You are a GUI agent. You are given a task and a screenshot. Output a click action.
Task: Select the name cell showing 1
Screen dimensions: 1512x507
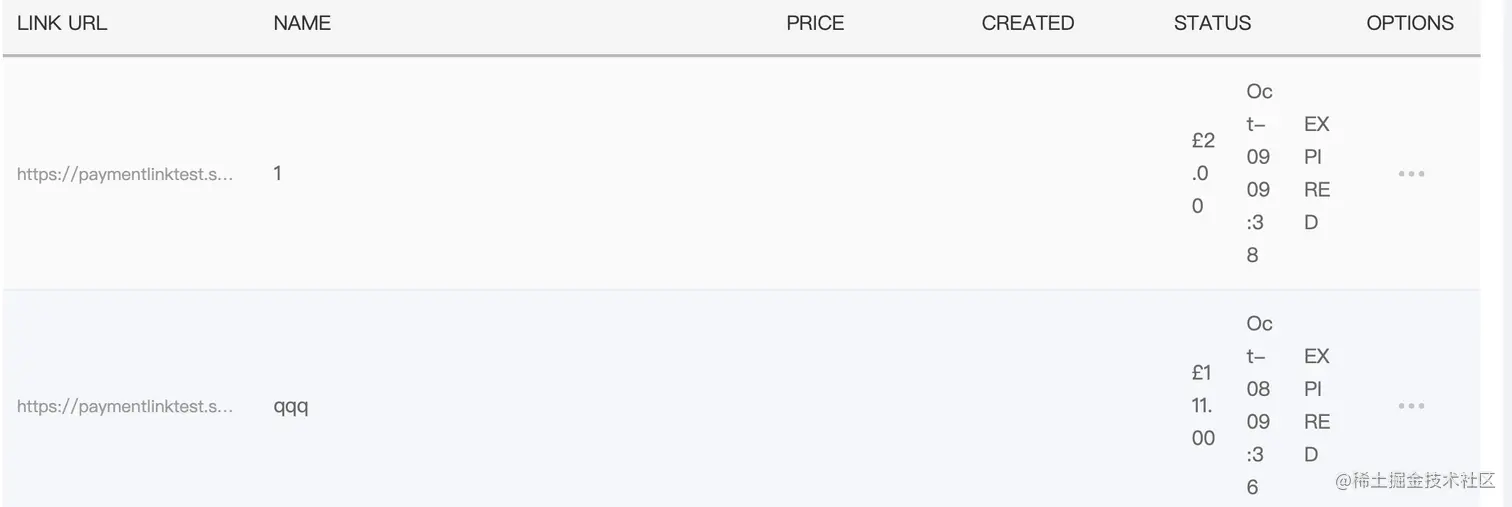pos(277,174)
